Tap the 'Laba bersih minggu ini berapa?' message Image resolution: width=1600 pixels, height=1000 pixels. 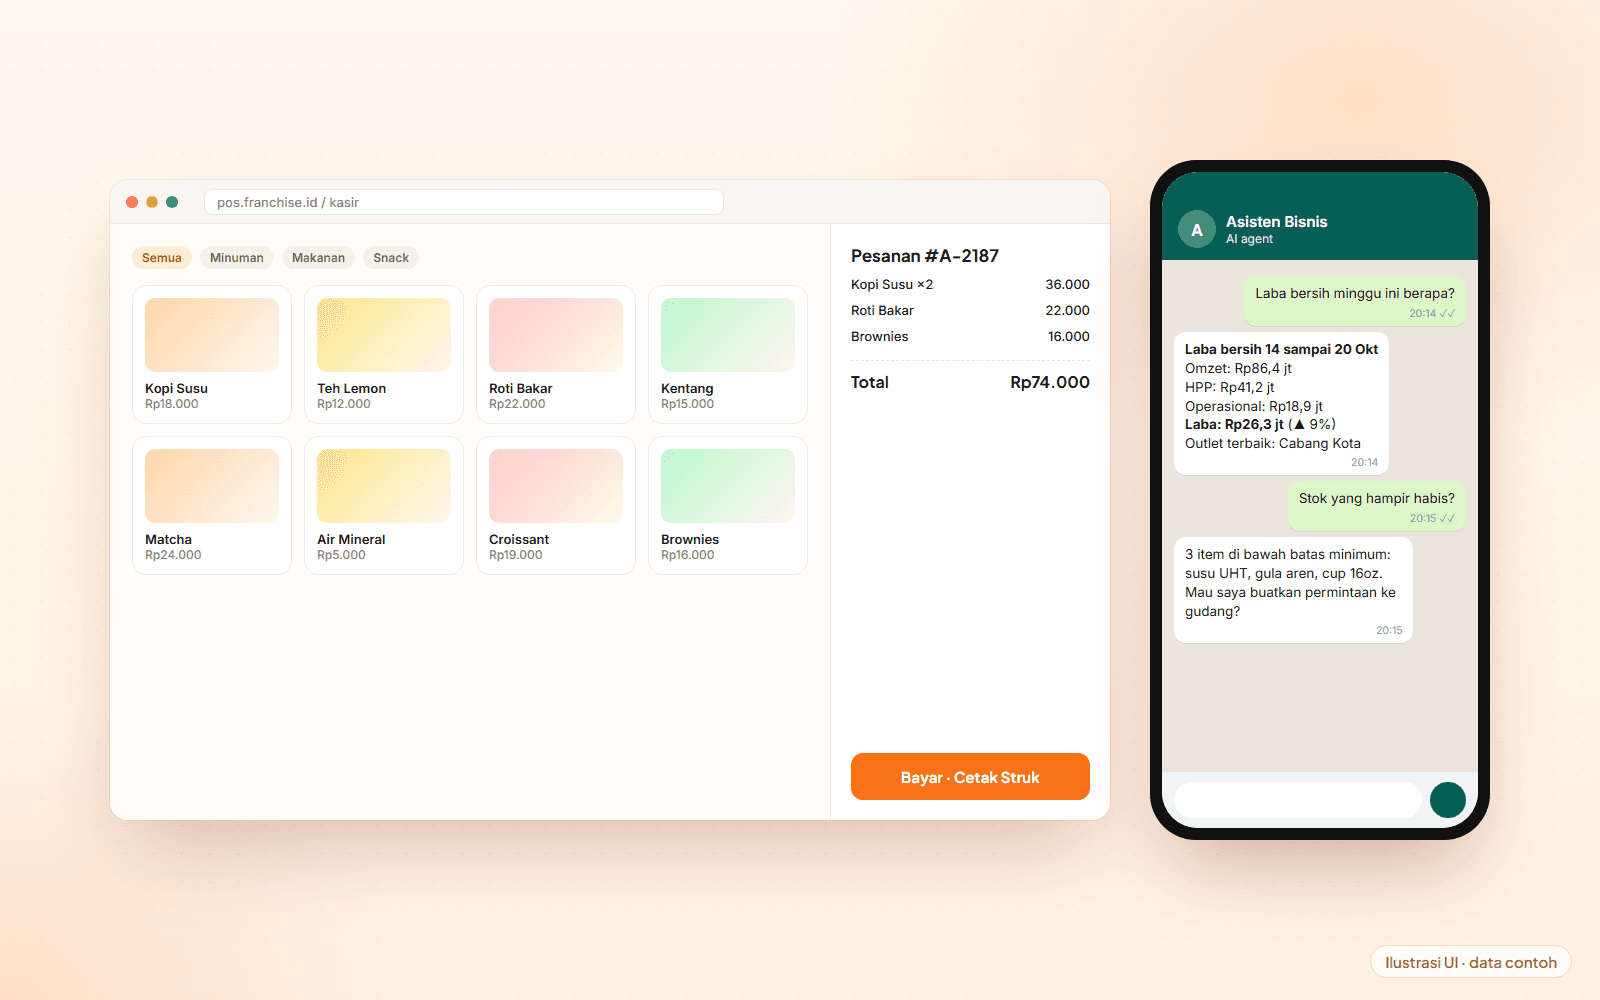point(1355,301)
